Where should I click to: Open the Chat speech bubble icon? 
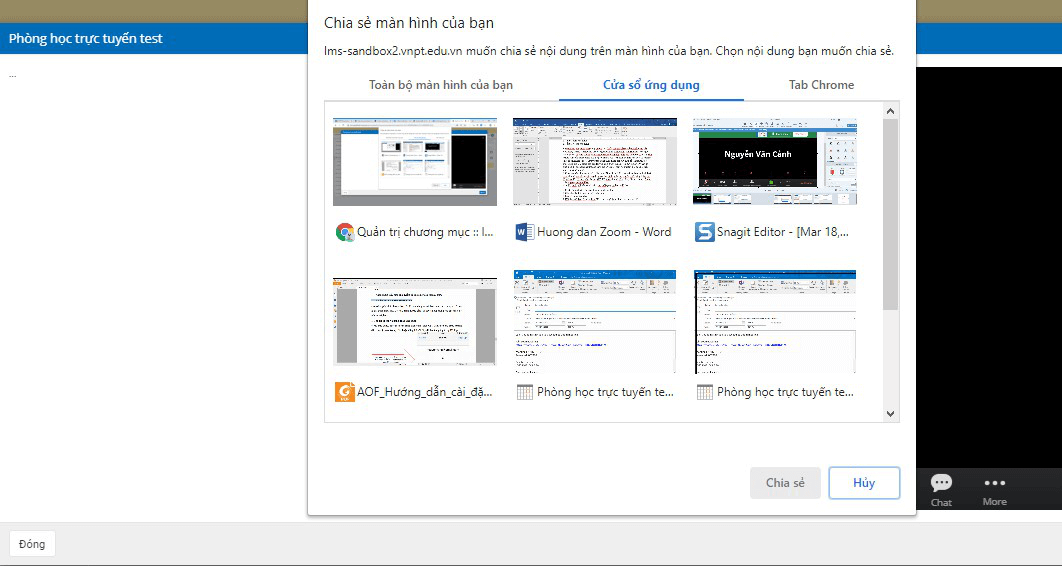pyautogui.click(x=941, y=484)
